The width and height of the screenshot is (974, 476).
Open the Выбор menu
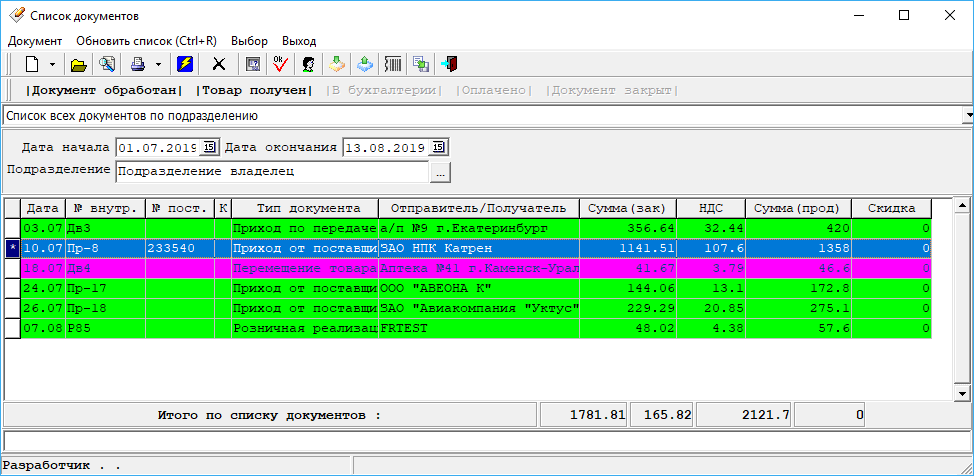pyautogui.click(x=249, y=42)
